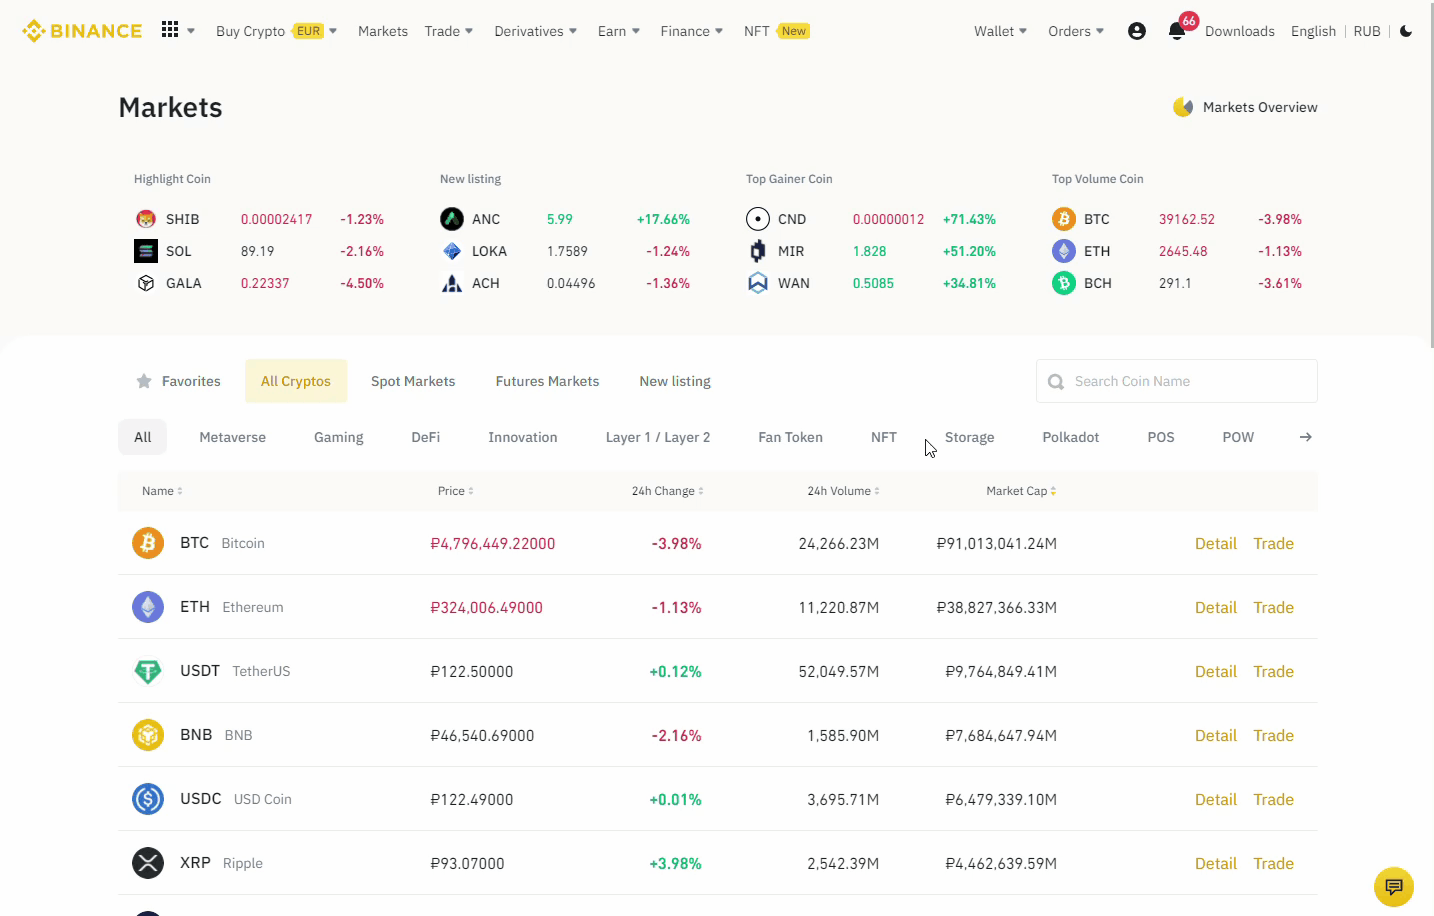Open Detail for Ethereum
Image resolution: width=1434 pixels, height=916 pixels.
coord(1215,607)
